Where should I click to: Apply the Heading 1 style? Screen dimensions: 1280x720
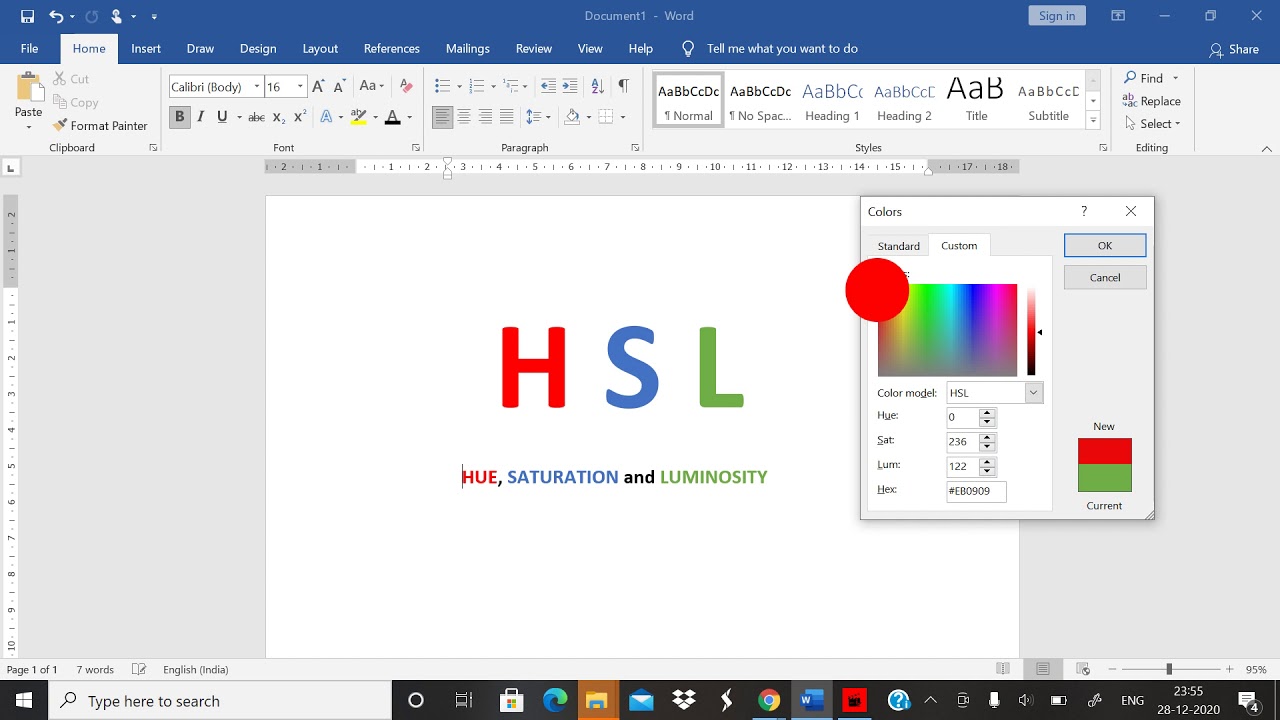click(832, 101)
